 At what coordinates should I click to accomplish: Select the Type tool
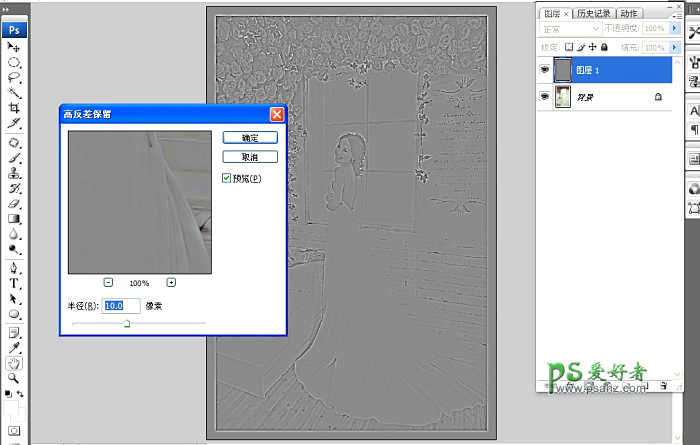click(x=15, y=283)
